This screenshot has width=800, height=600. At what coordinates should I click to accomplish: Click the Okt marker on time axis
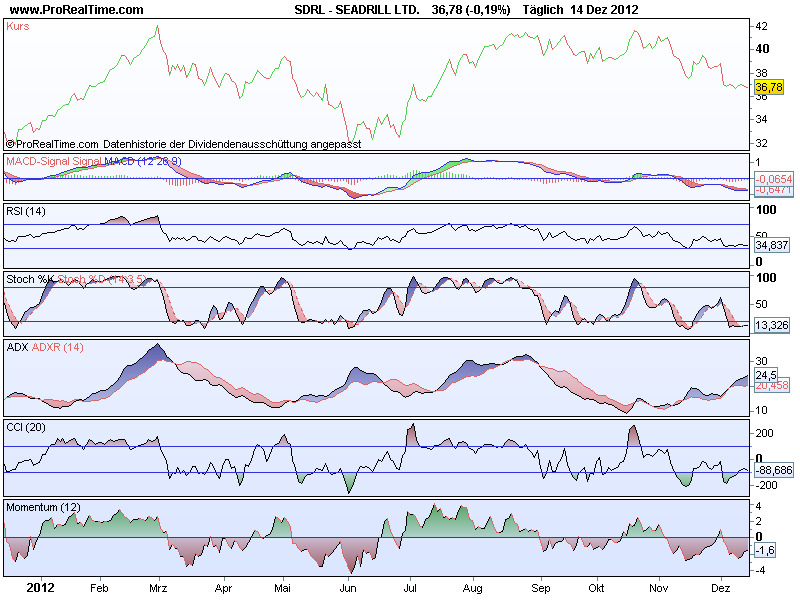click(596, 588)
